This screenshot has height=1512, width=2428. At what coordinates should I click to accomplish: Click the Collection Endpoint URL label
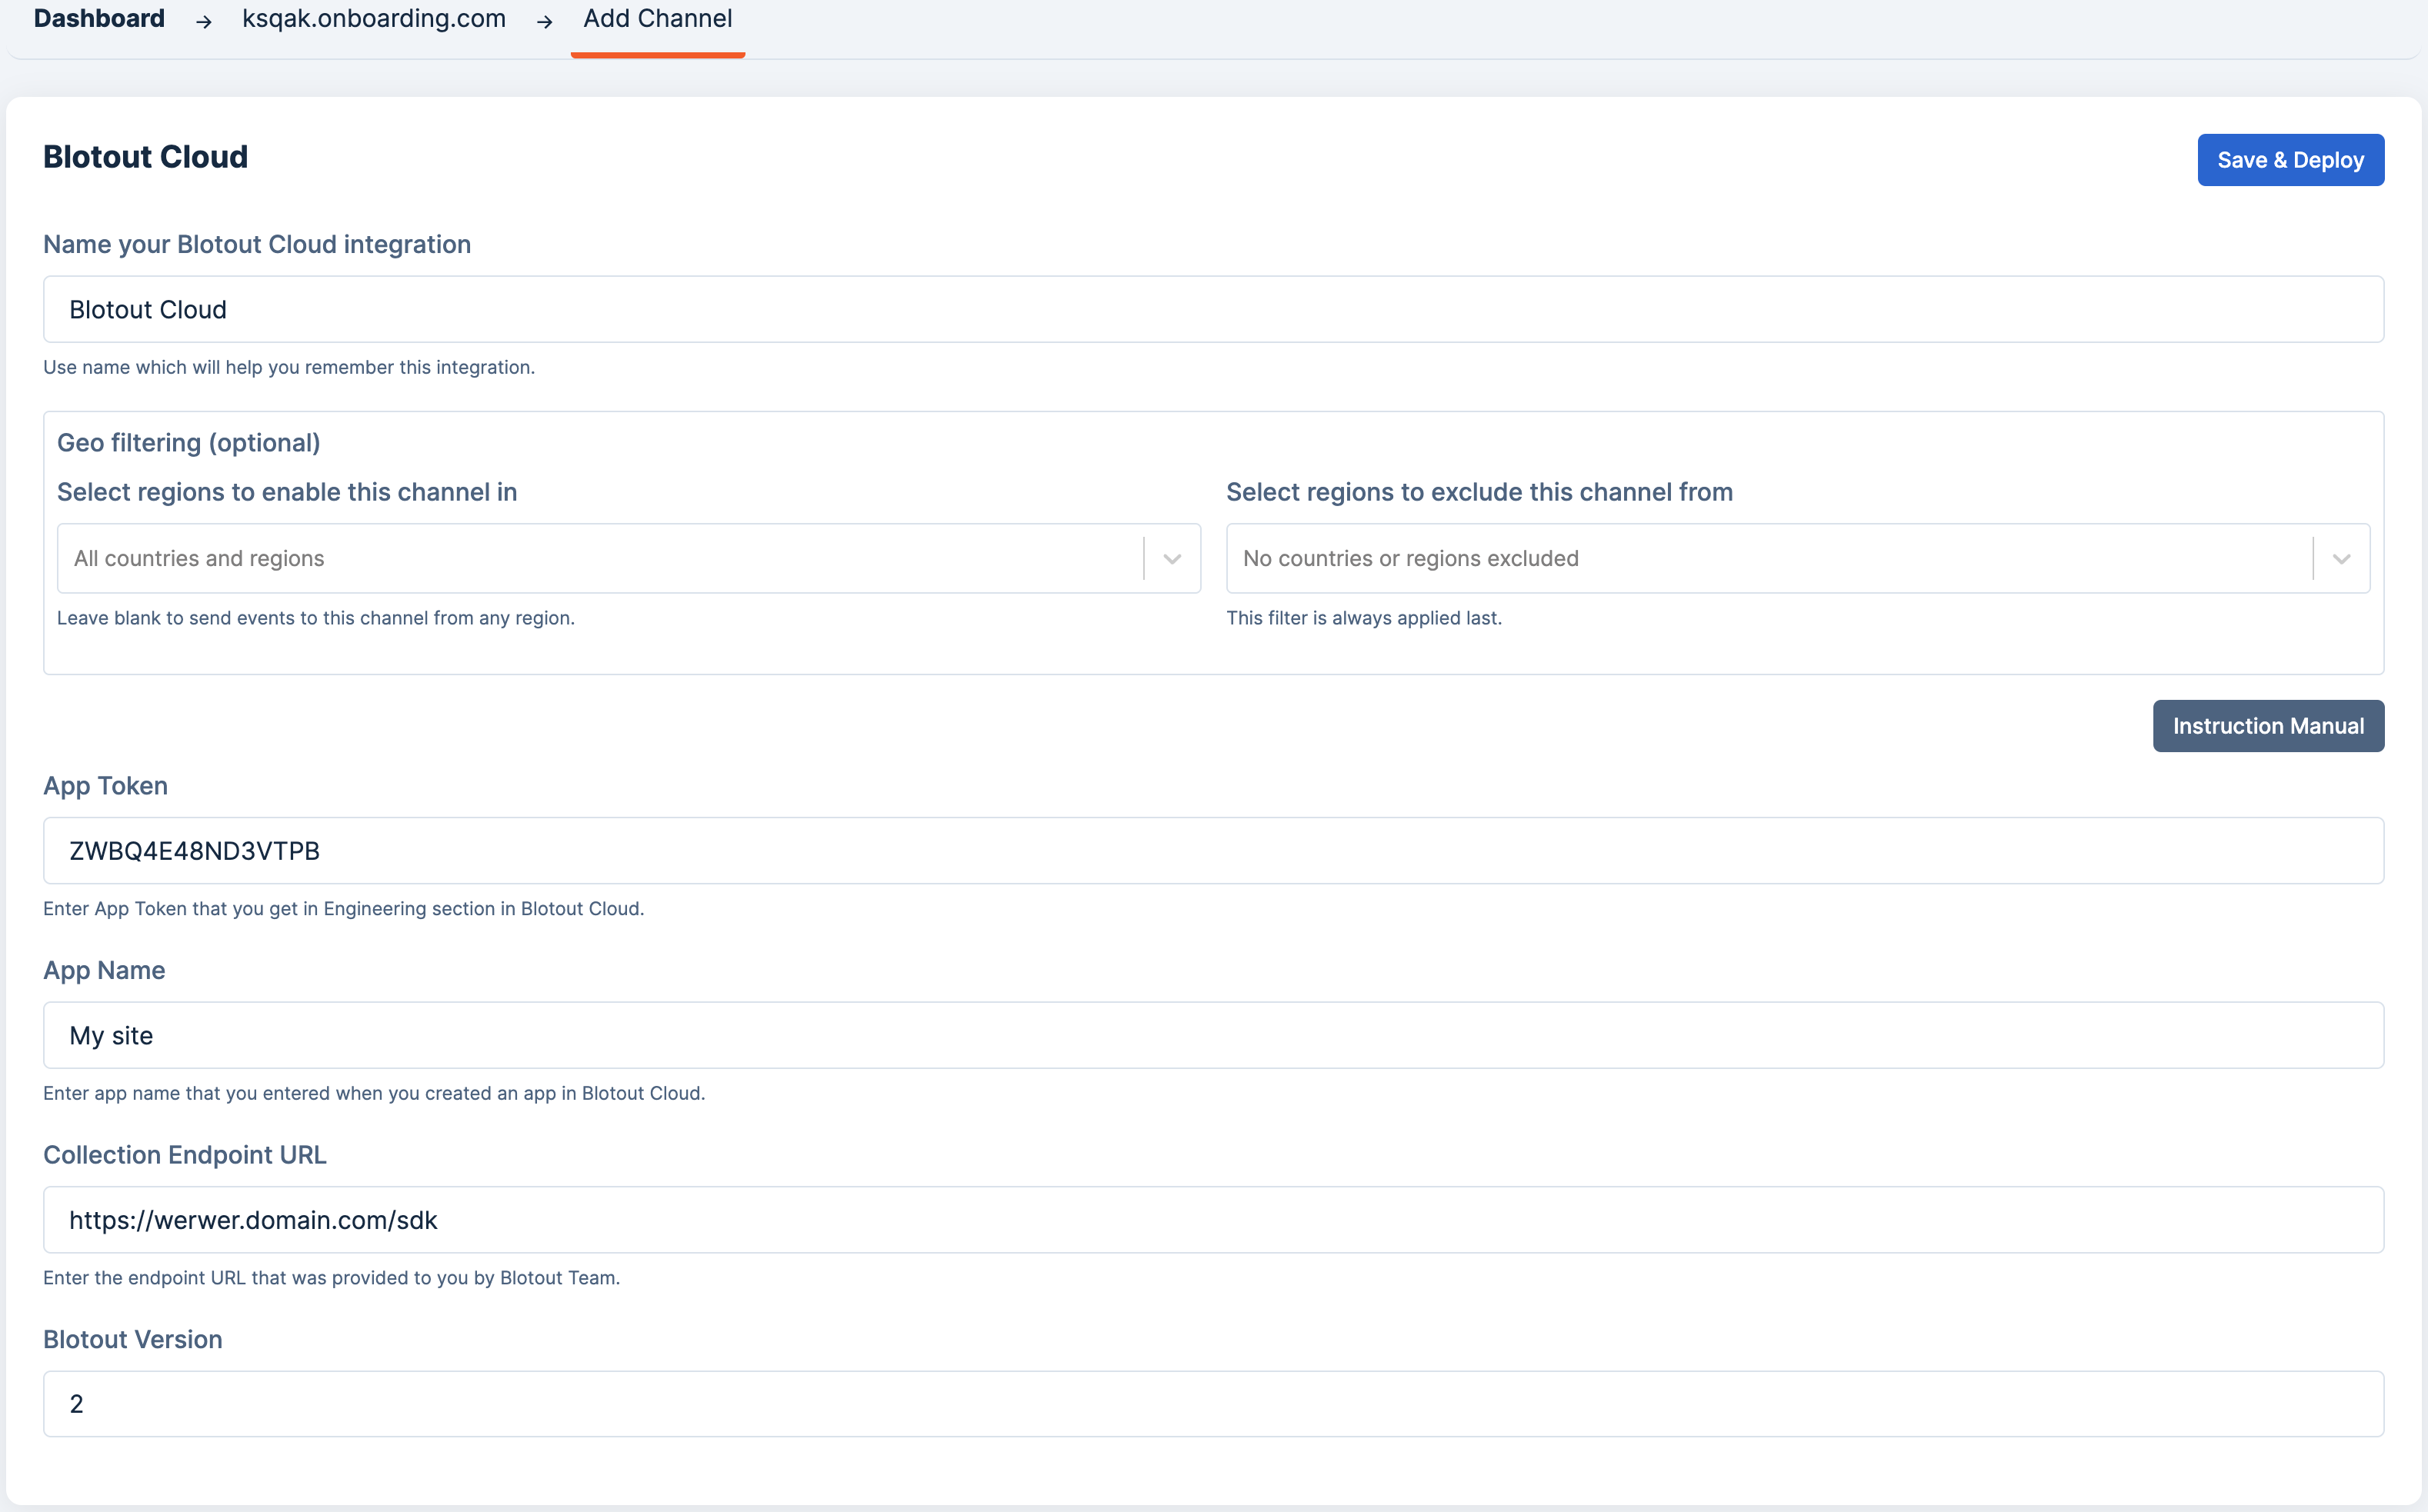184,1155
